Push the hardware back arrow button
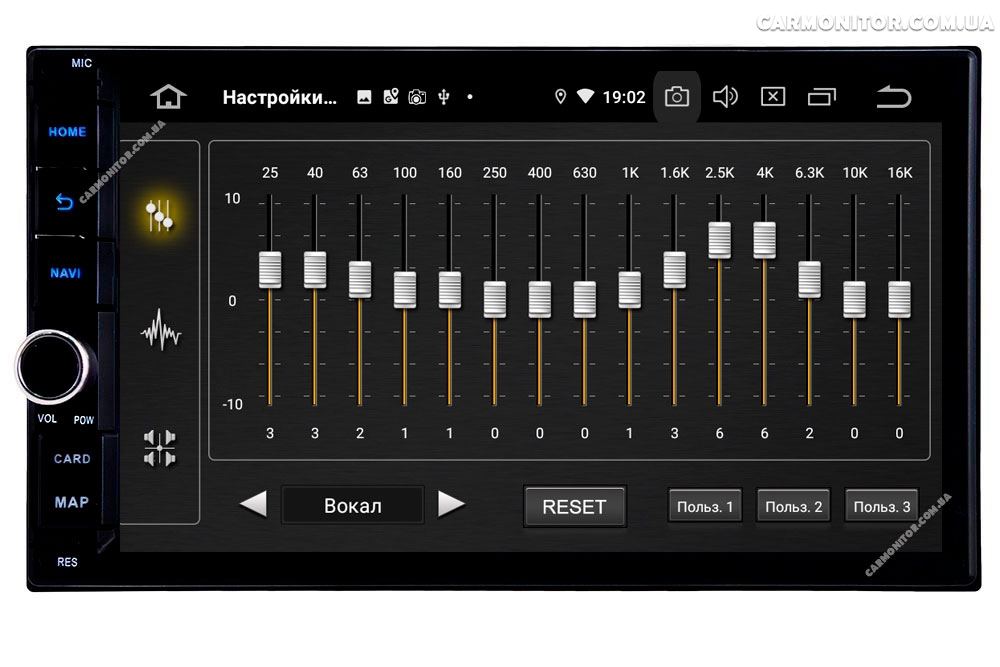 64,202
